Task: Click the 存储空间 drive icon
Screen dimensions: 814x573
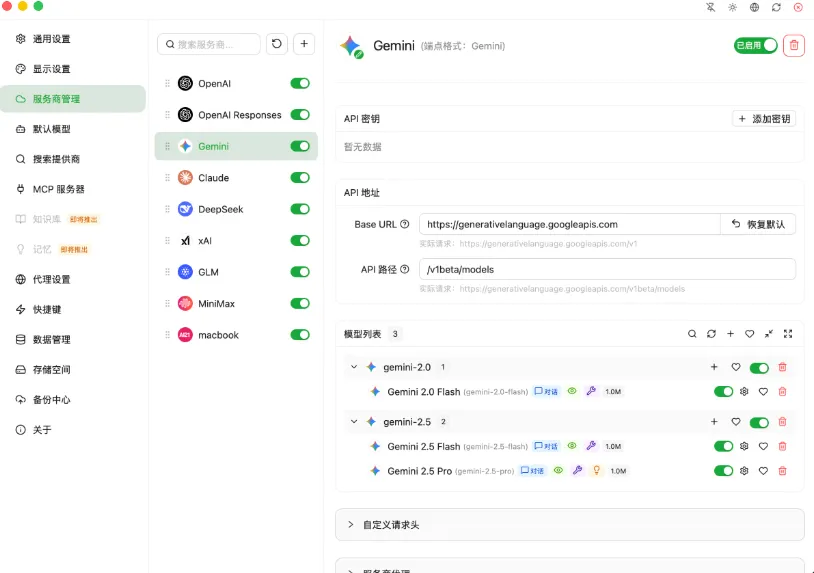Action: point(21,370)
